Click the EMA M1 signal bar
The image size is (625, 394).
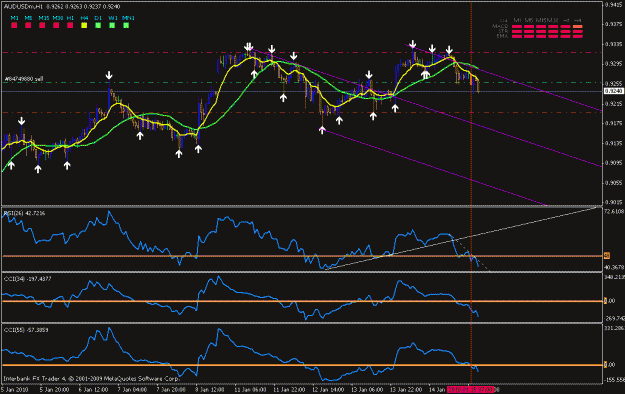[x=517, y=36]
